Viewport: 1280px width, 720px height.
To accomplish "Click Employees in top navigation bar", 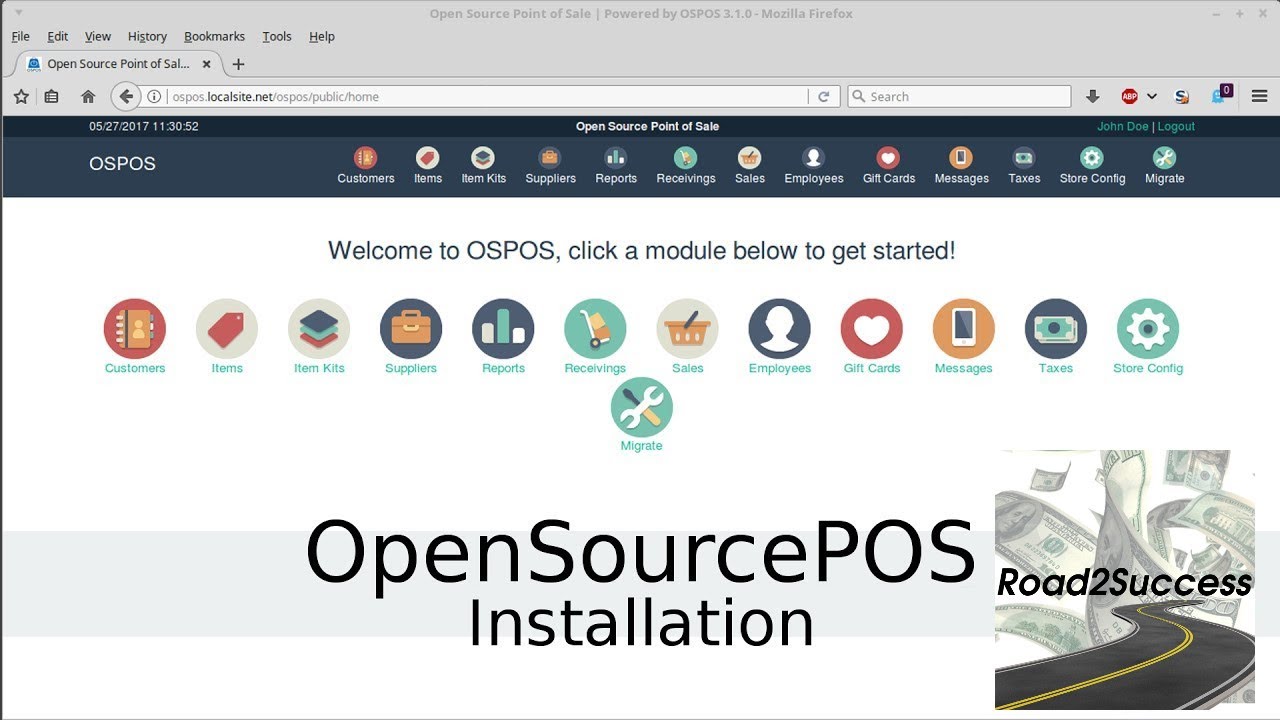I will pos(813,166).
